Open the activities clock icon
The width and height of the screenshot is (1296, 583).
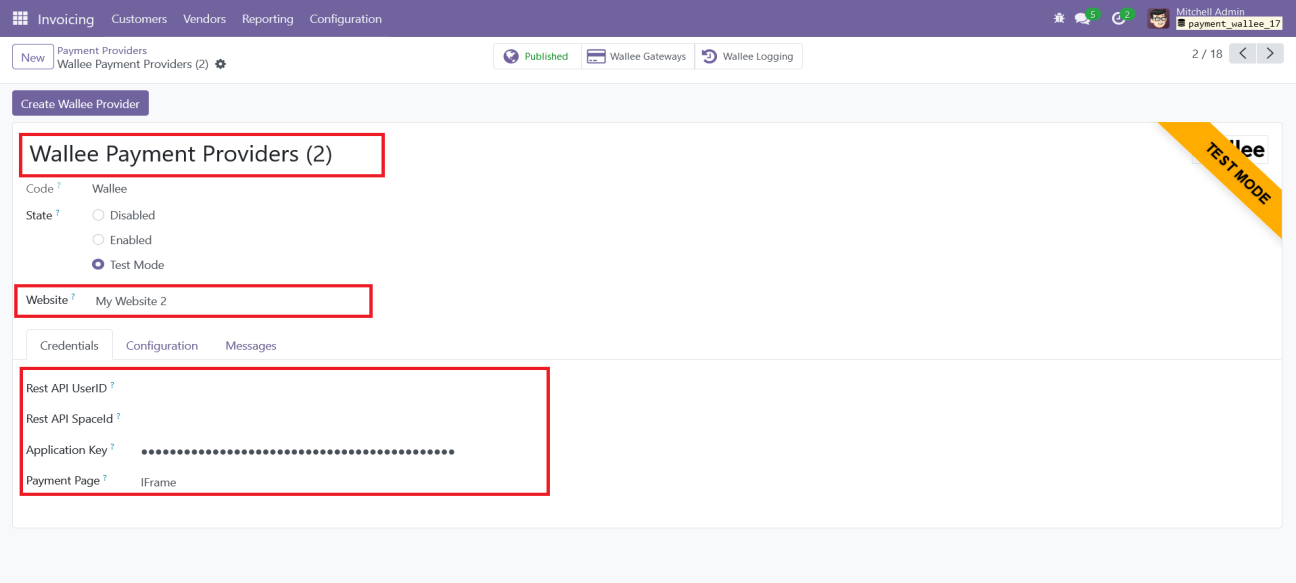(x=1119, y=19)
